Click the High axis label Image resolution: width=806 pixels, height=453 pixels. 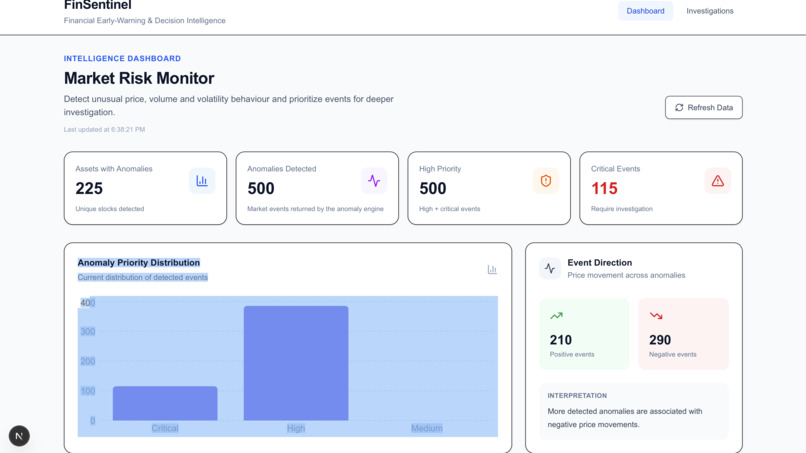click(296, 428)
